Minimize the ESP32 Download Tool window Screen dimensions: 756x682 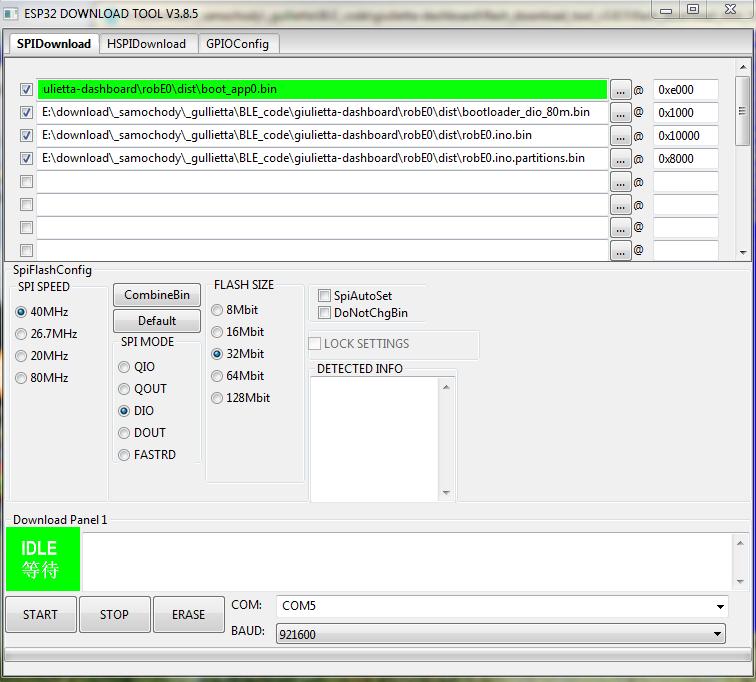tap(666, 10)
